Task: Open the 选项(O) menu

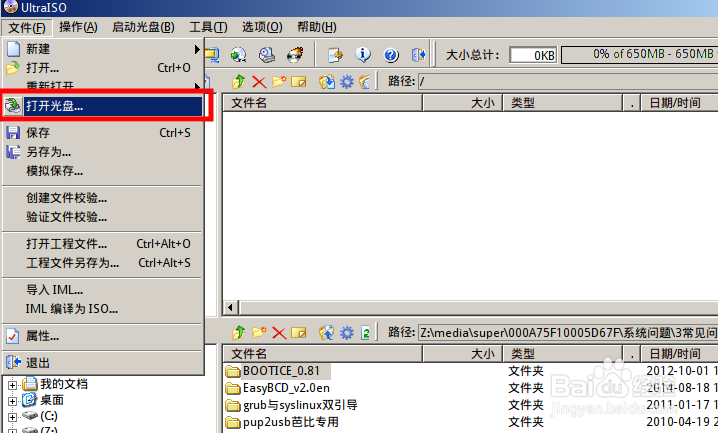Action: point(262,27)
